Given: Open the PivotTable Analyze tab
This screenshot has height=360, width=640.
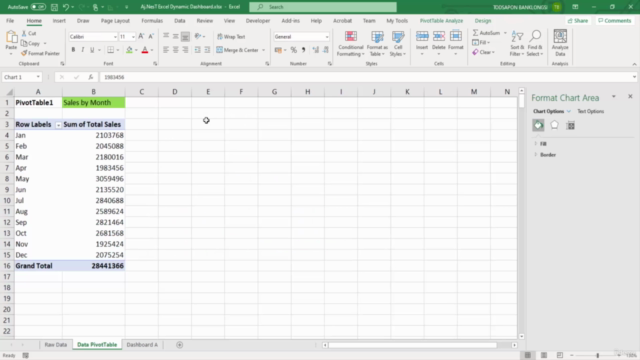Looking at the screenshot, I should pos(441,20).
